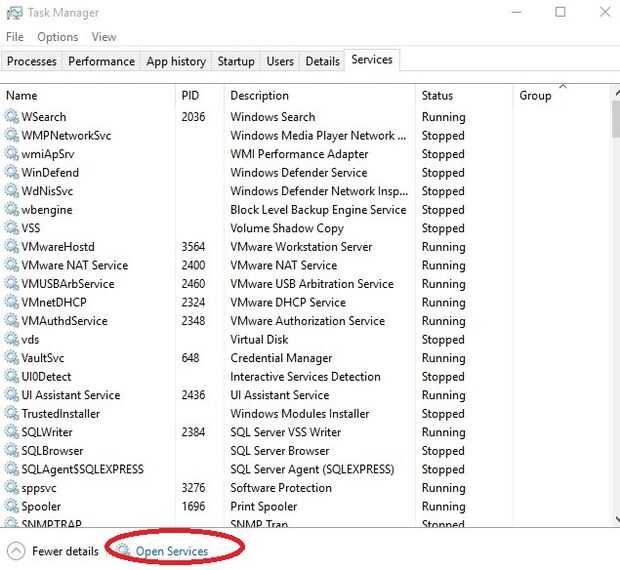
Task: Sort services by Status column header
Action: pyautogui.click(x=437, y=96)
